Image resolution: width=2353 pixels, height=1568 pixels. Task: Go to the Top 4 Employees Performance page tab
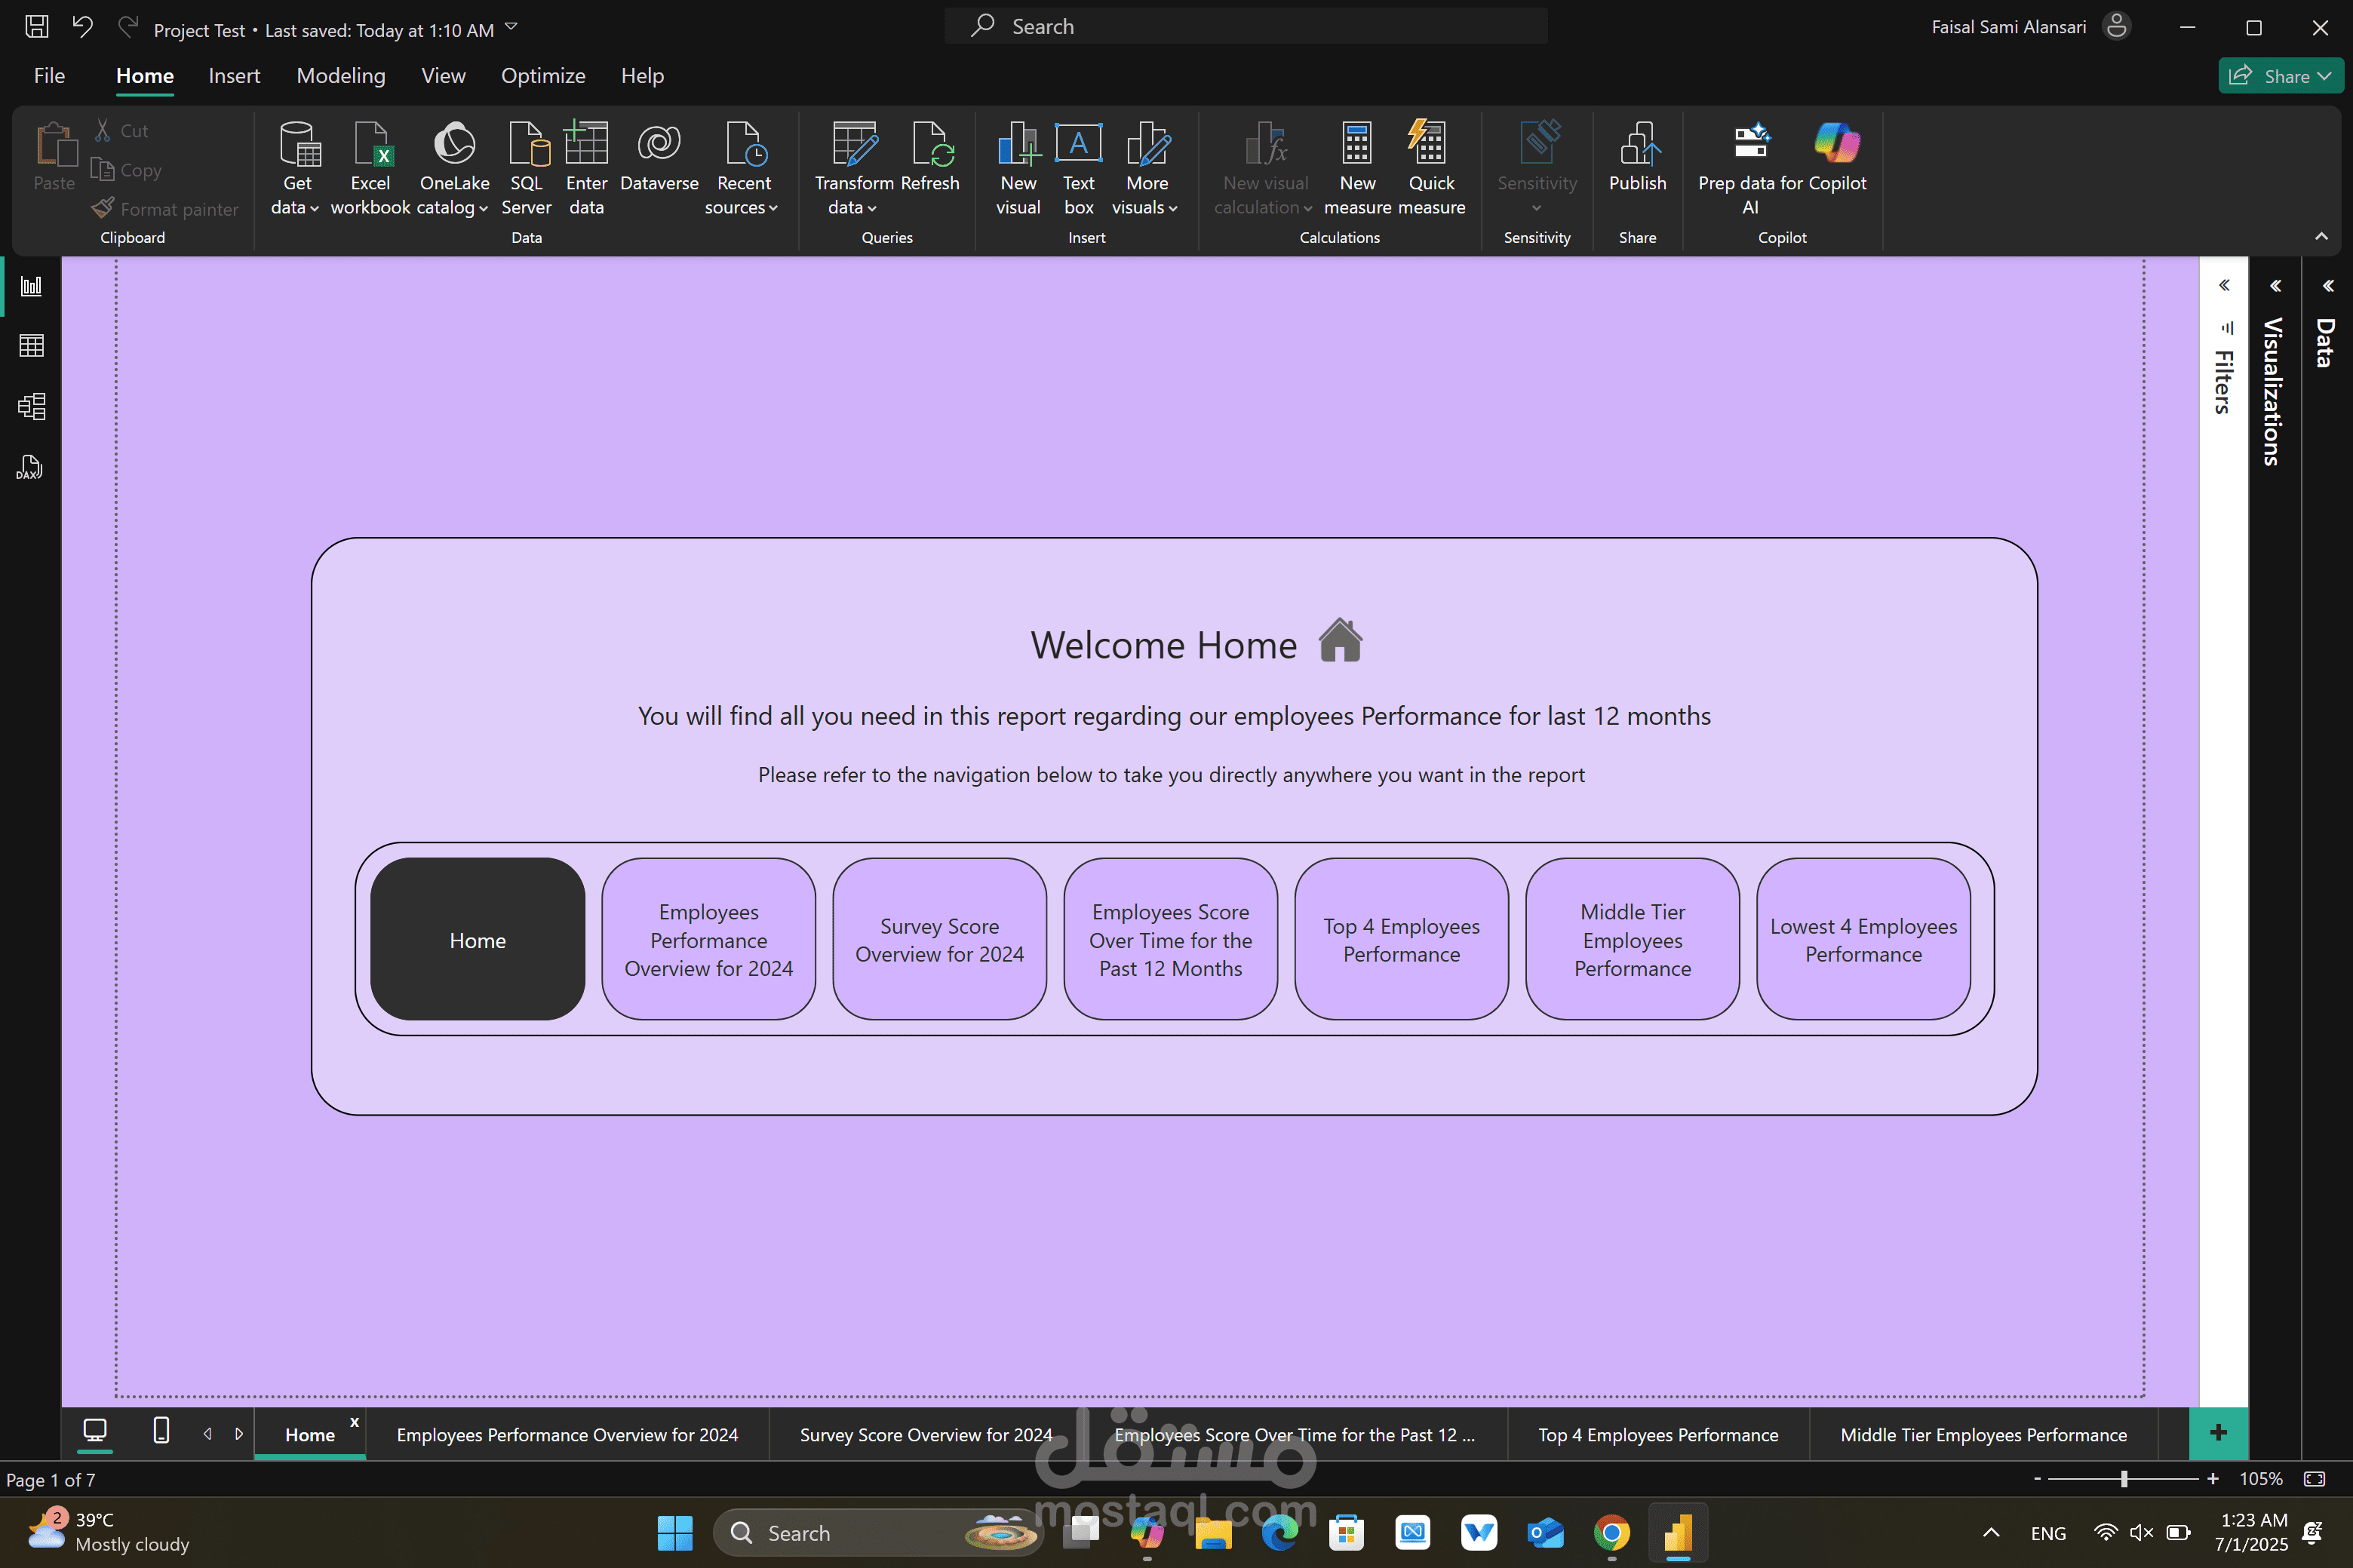[x=1658, y=1434]
